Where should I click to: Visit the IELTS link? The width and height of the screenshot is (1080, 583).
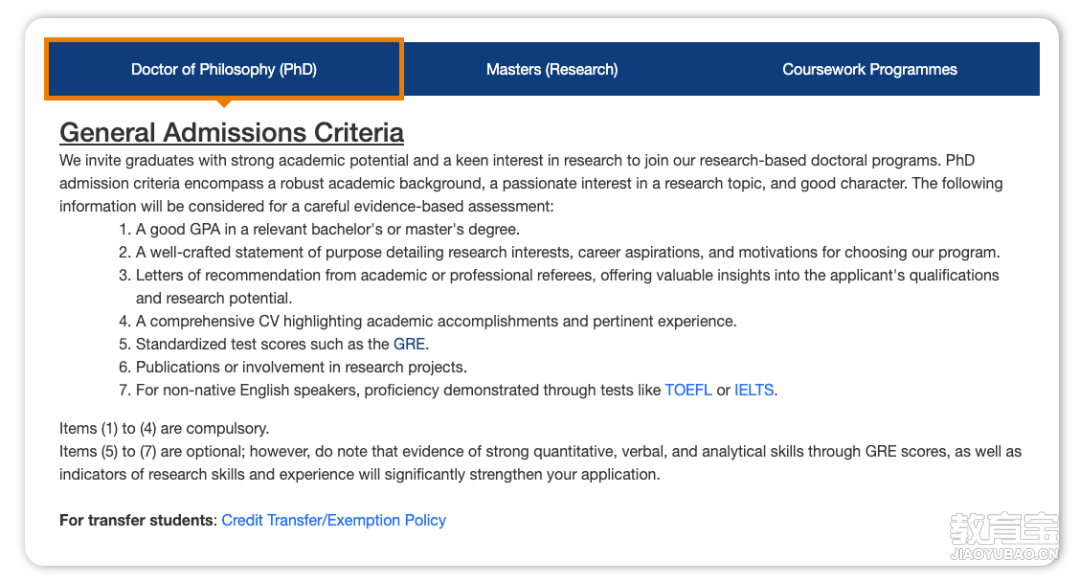[754, 390]
